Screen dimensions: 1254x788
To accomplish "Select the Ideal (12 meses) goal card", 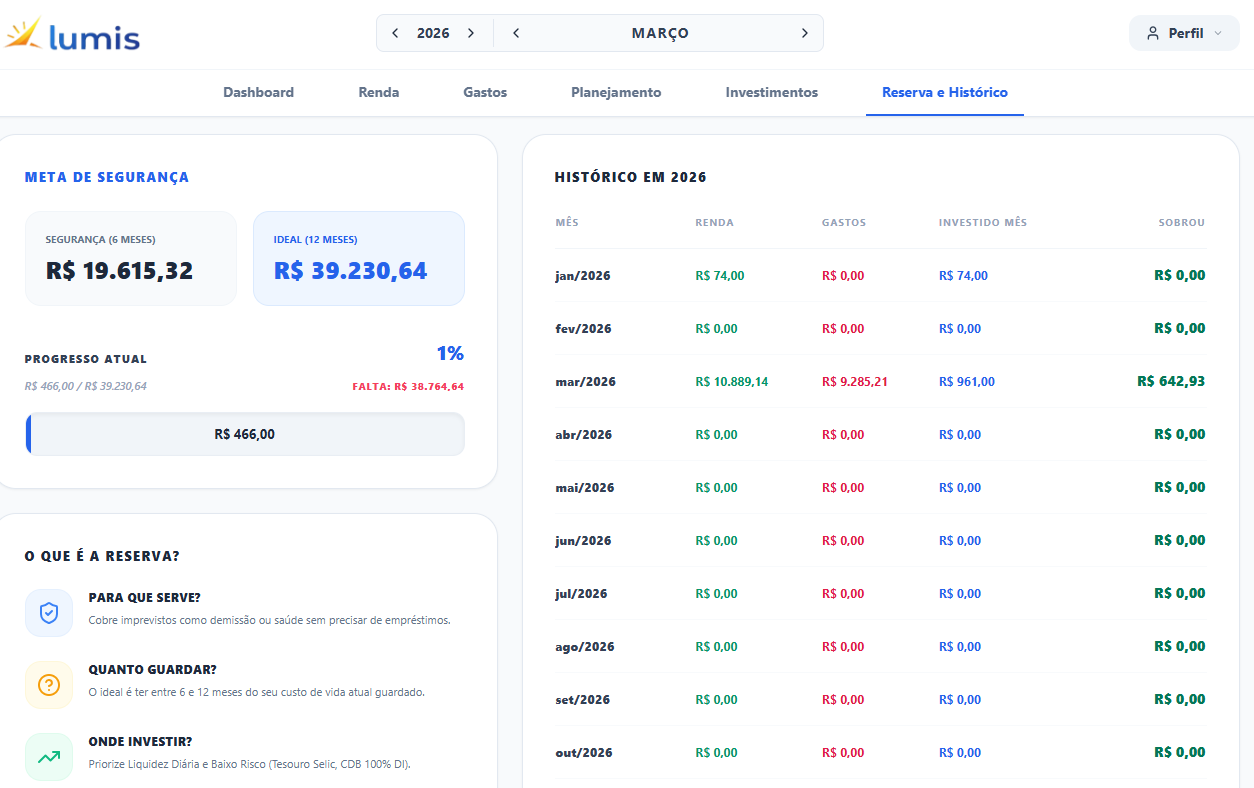I will (358, 258).
